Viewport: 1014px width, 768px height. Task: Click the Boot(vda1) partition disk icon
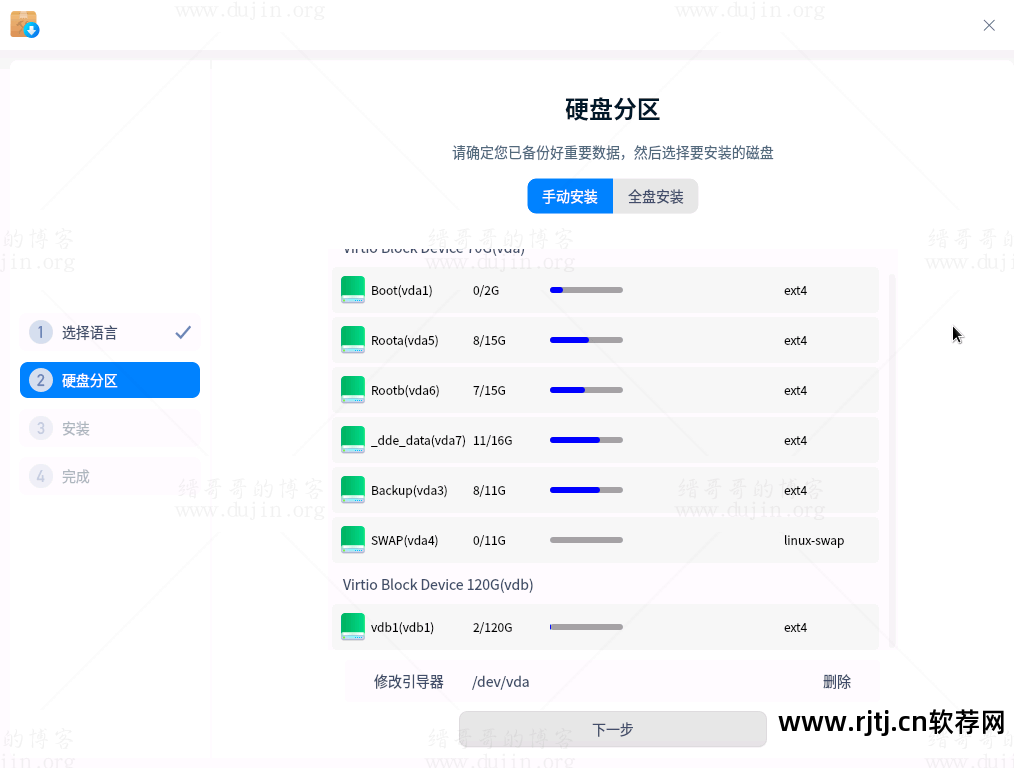pos(353,290)
